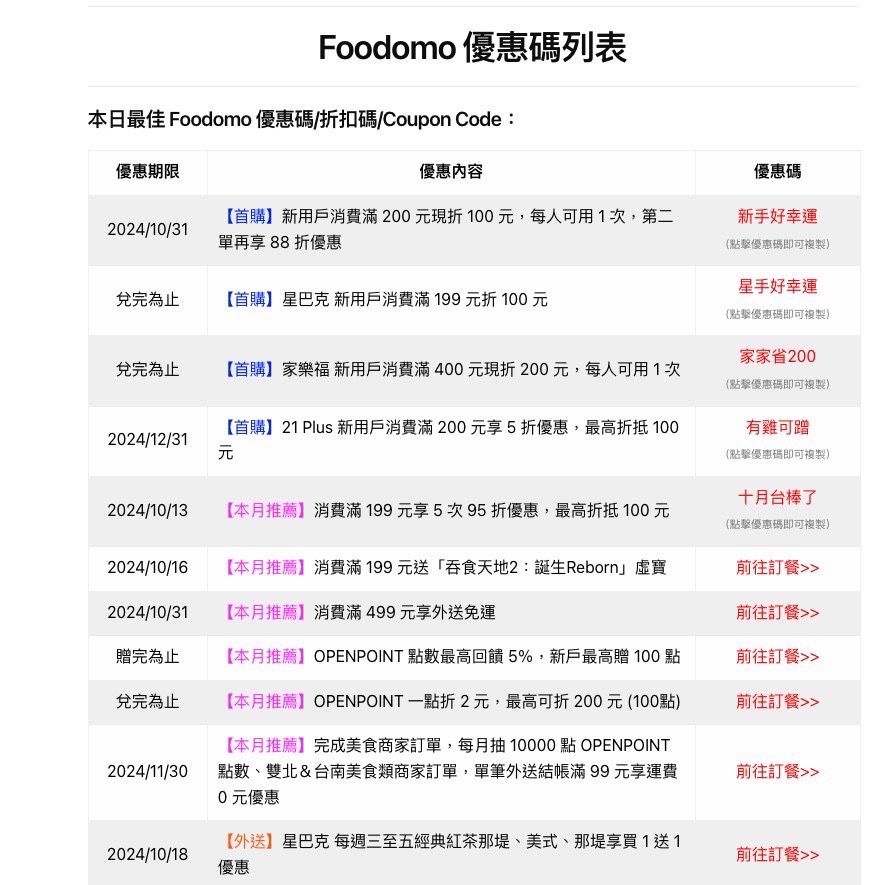Click the 【首購】 tag on 星巴克 offer
The height and width of the screenshot is (885, 880).
[248, 300]
